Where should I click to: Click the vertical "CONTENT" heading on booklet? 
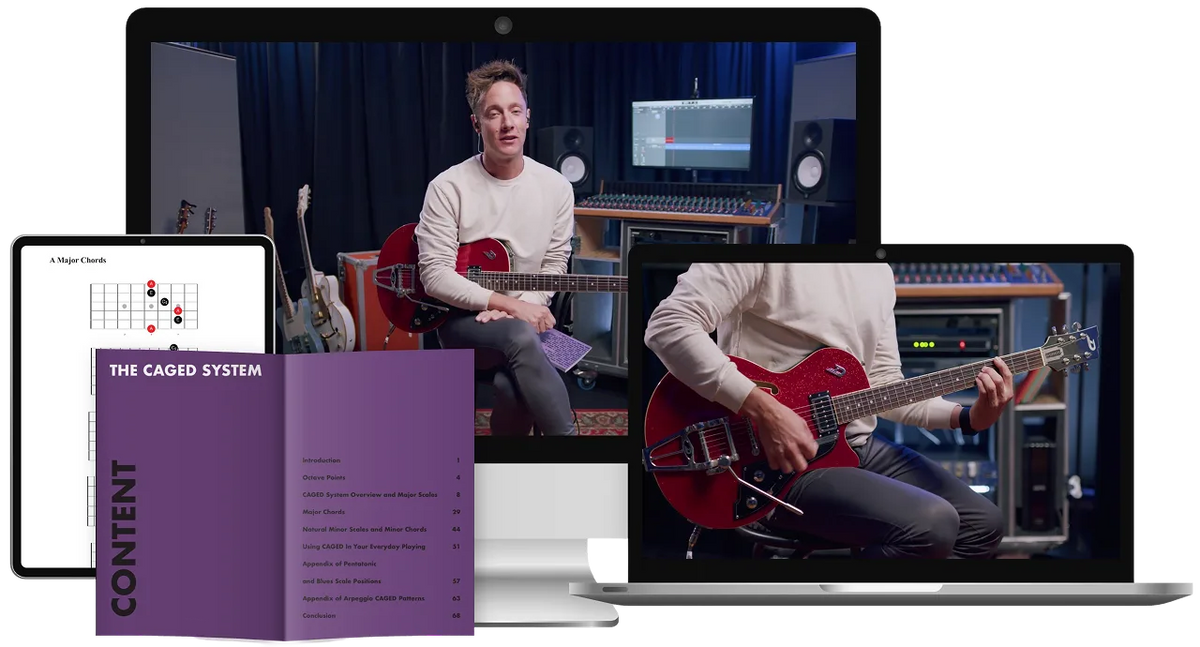tap(125, 538)
